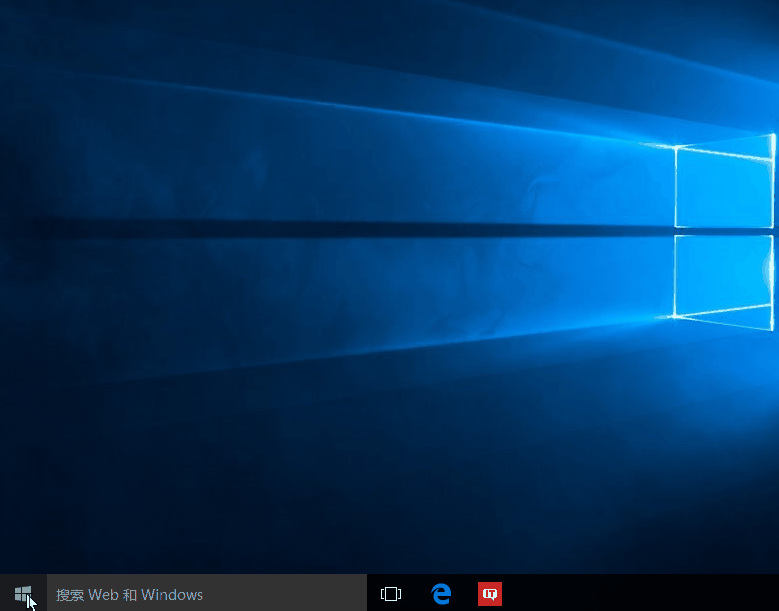Image resolution: width=779 pixels, height=611 pixels.
Task: Click the 'Windows' text in search box
Action: (x=172, y=595)
